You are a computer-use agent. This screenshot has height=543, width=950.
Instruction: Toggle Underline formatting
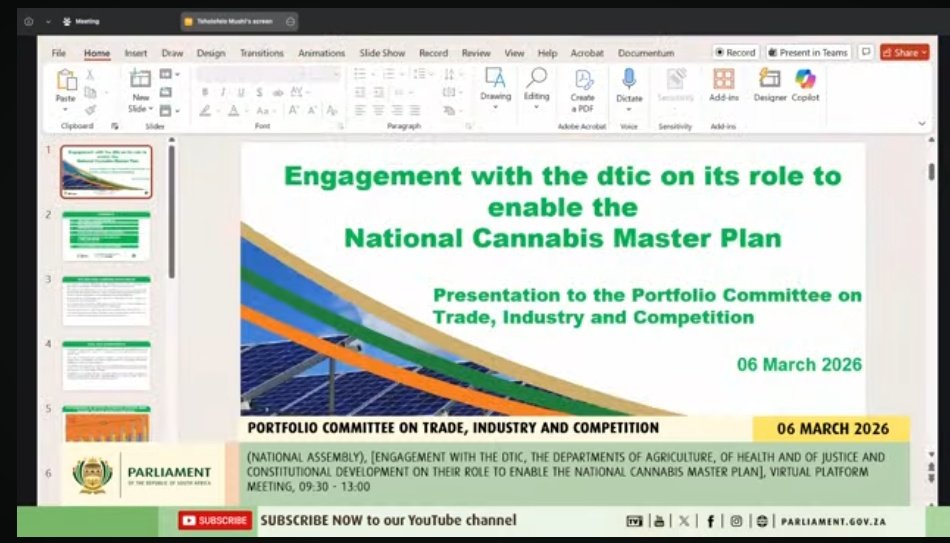pos(241,92)
